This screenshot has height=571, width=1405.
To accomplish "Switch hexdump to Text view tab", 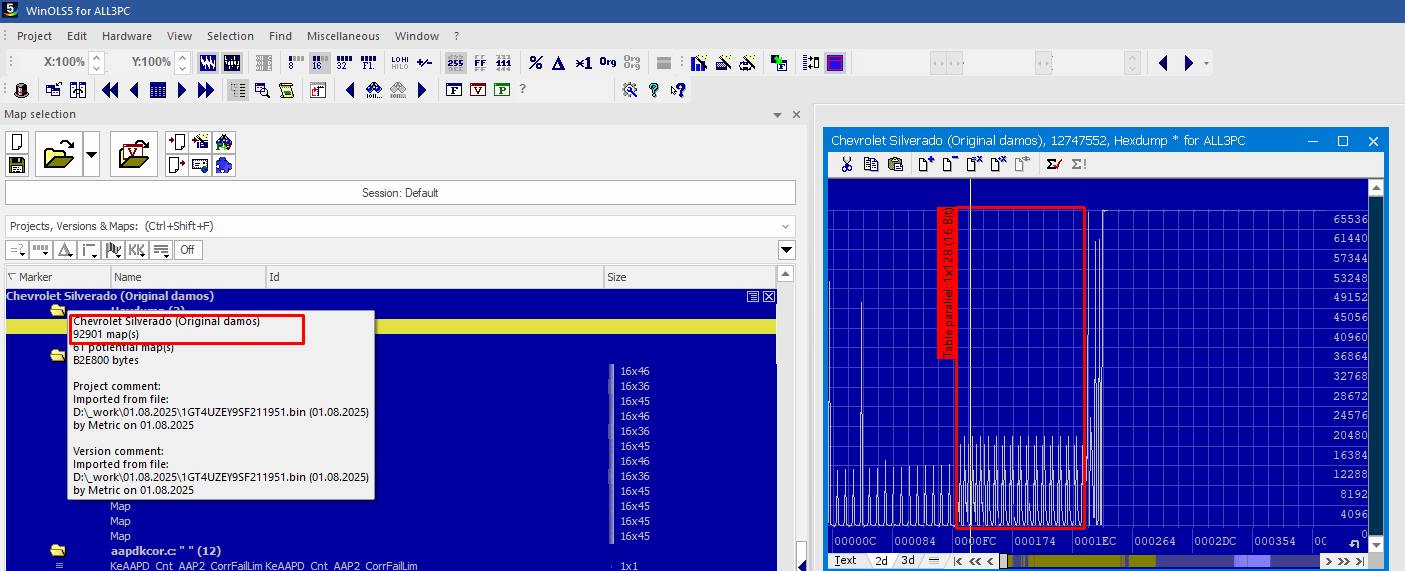I will (x=846, y=561).
